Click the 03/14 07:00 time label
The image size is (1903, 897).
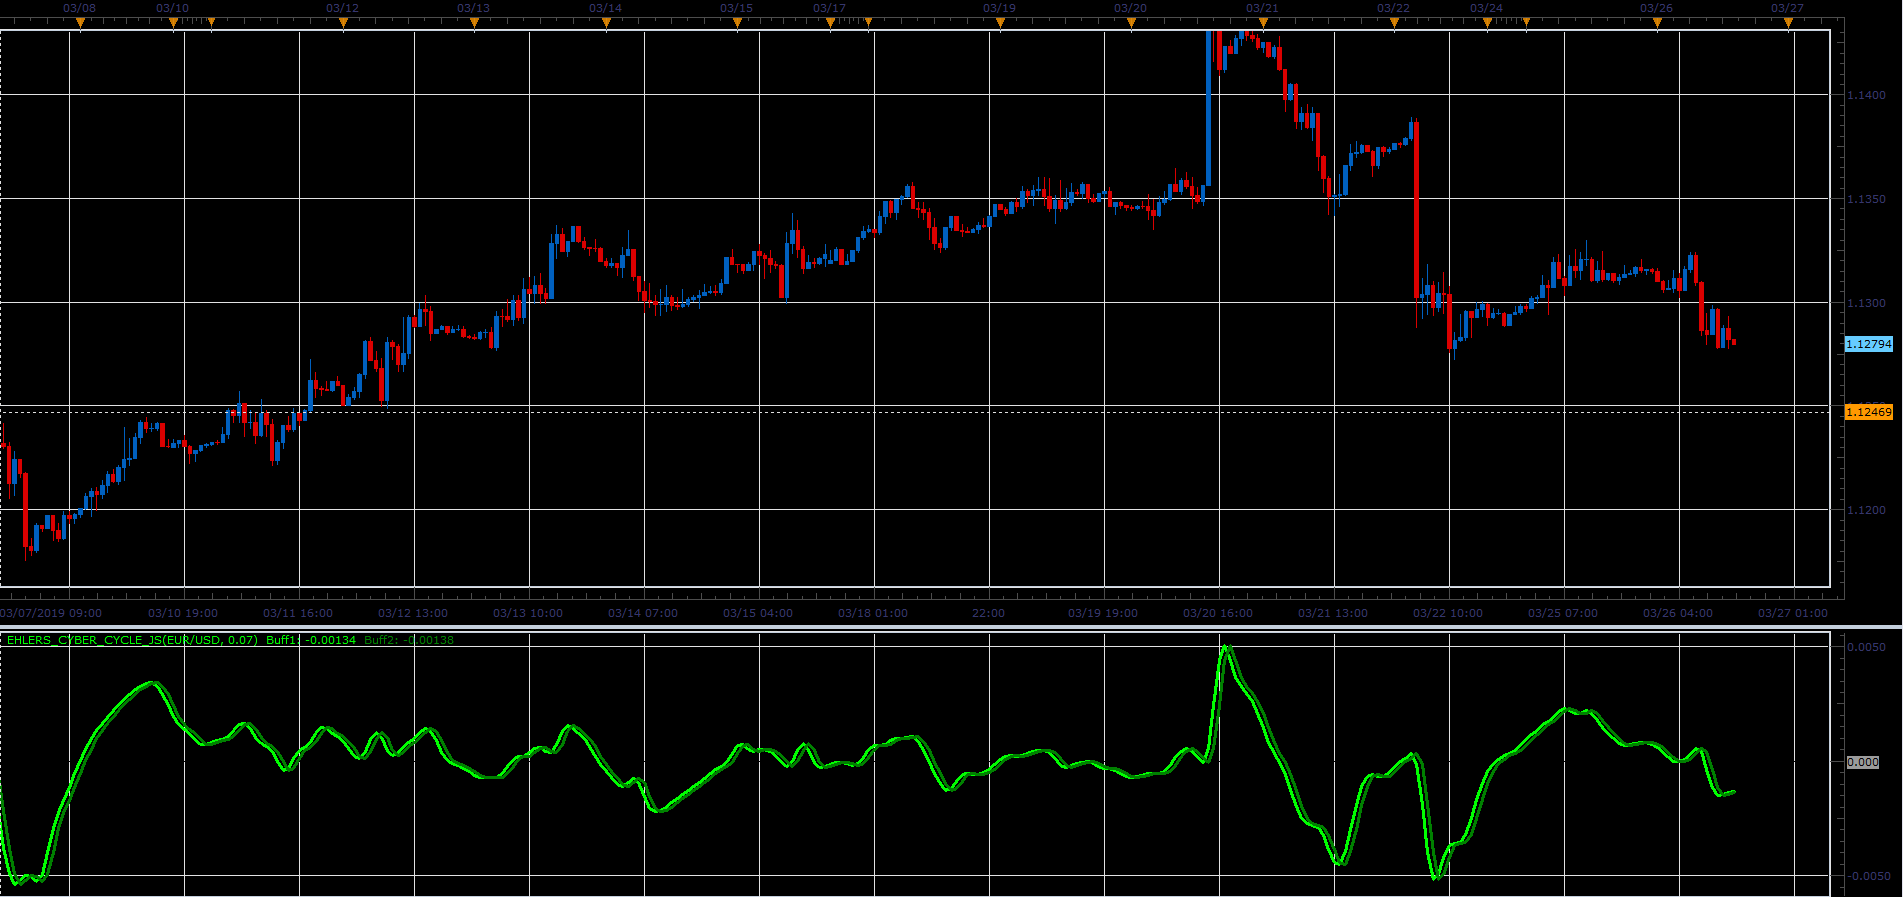(643, 613)
